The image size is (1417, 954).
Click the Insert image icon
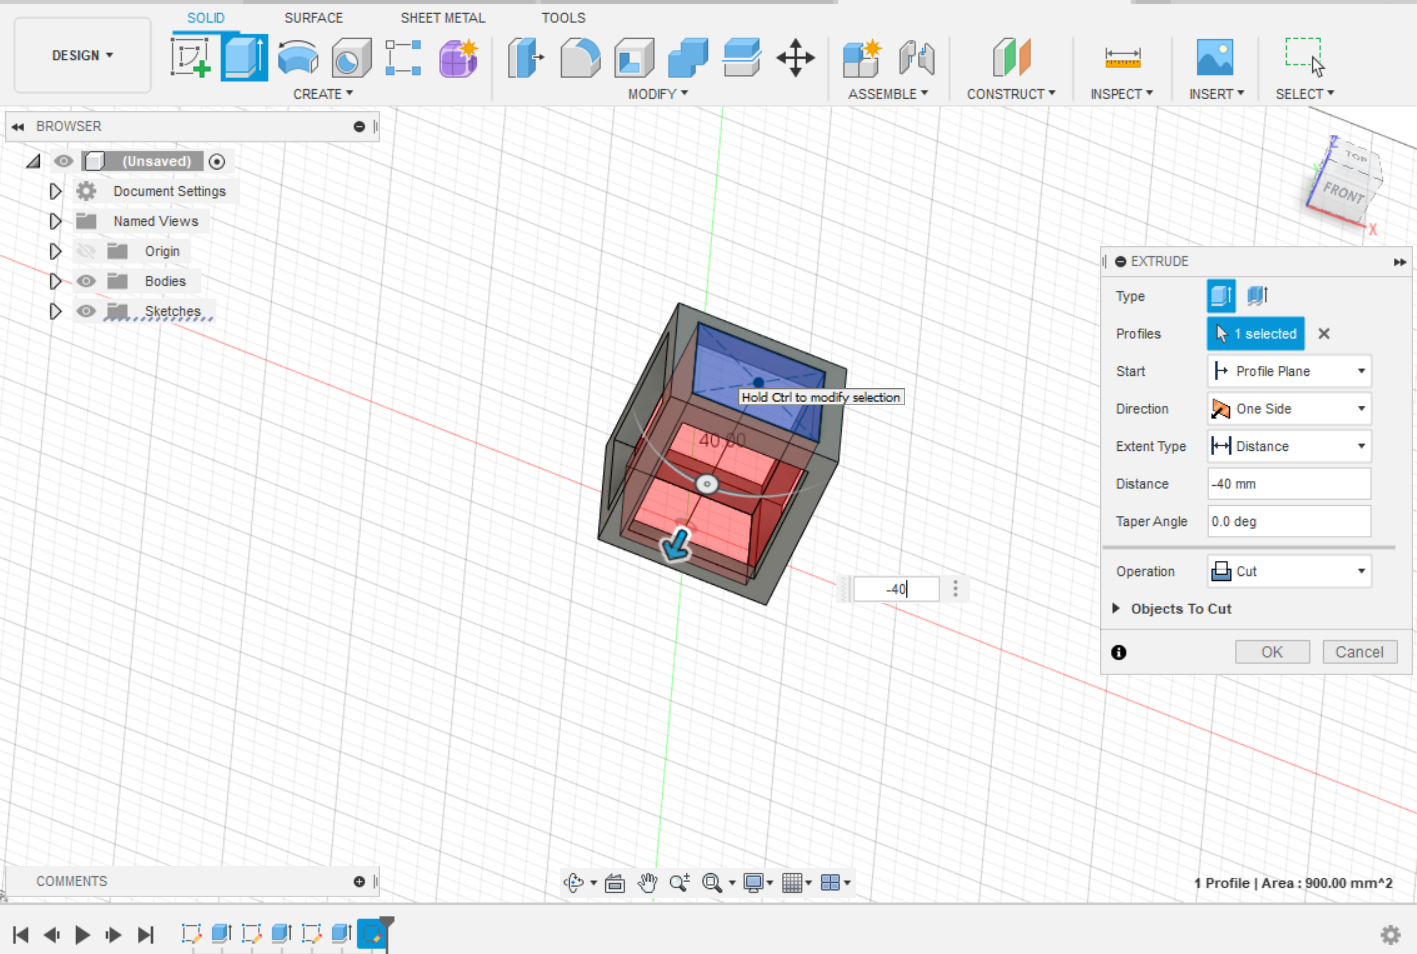coord(1214,57)
